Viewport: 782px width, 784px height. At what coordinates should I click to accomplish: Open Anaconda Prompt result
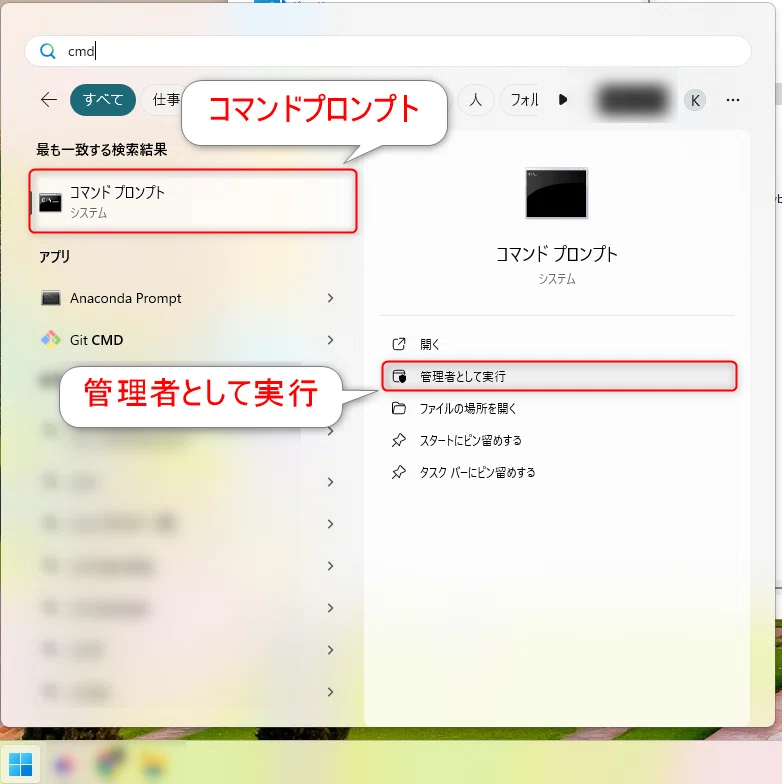(x=188, y=298)
